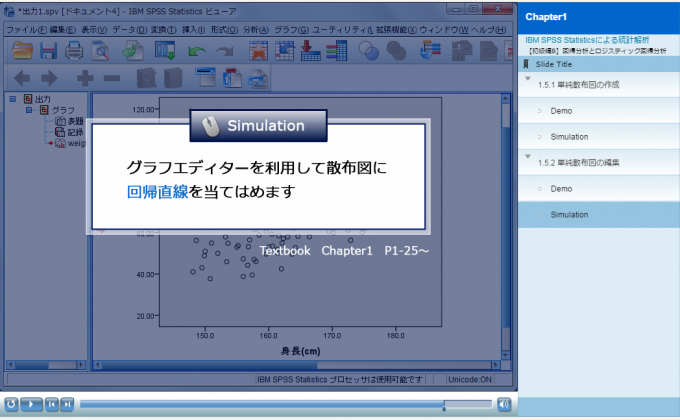The height and width of the screenshot is (420, 680).
Task: Click the playback progress bar handle
Action: 444,408
